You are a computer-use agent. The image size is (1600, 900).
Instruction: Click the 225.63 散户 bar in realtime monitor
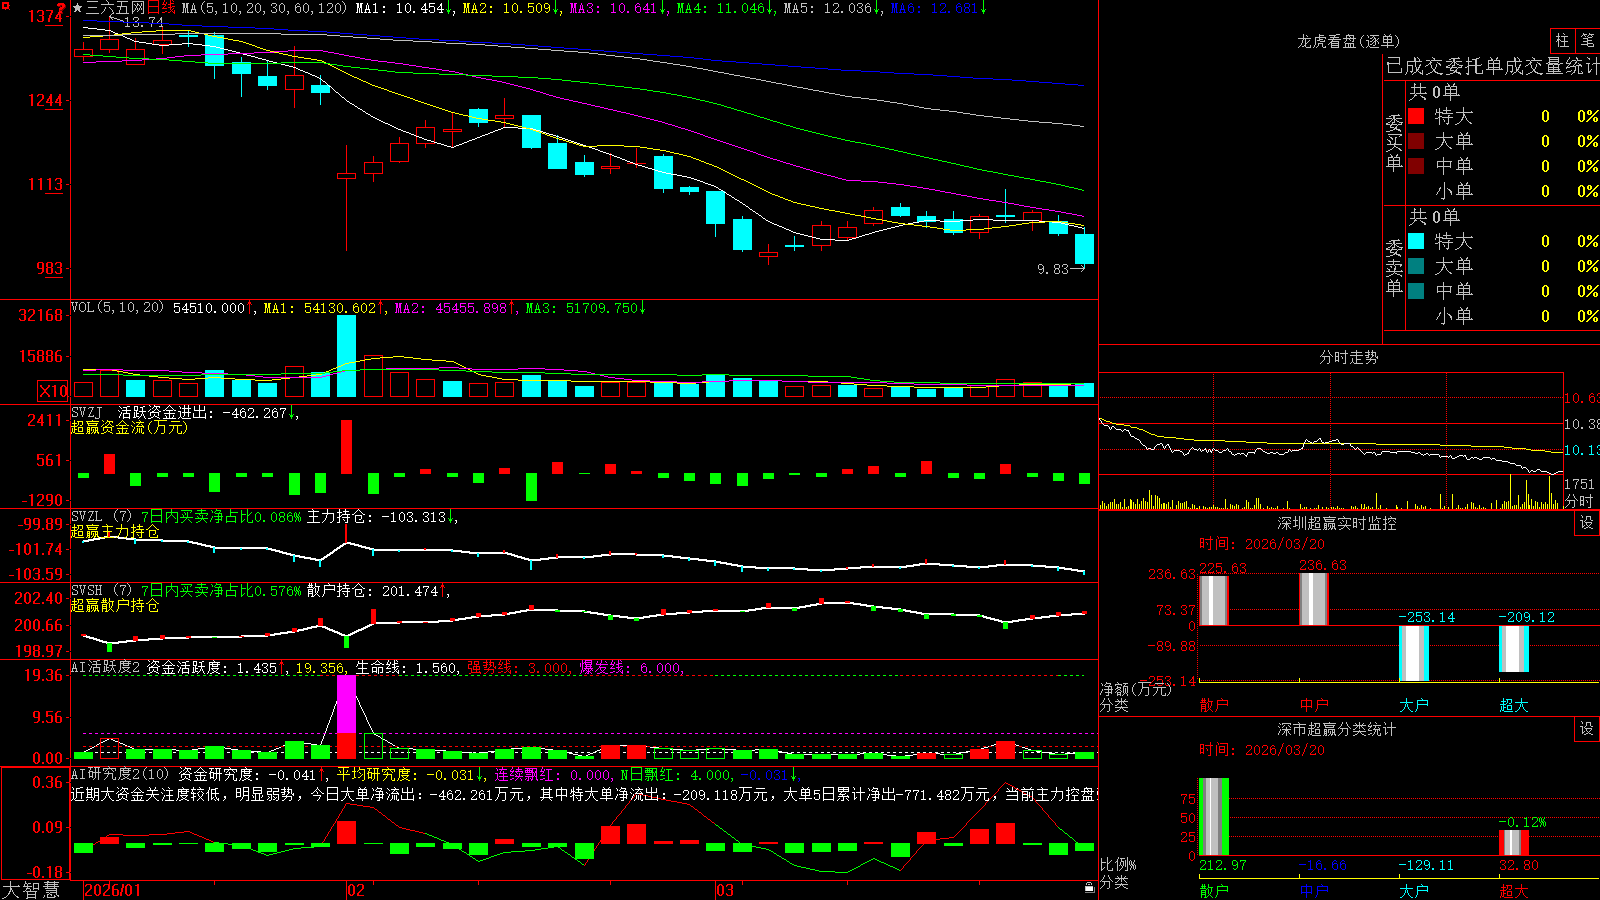point(1213,600)
